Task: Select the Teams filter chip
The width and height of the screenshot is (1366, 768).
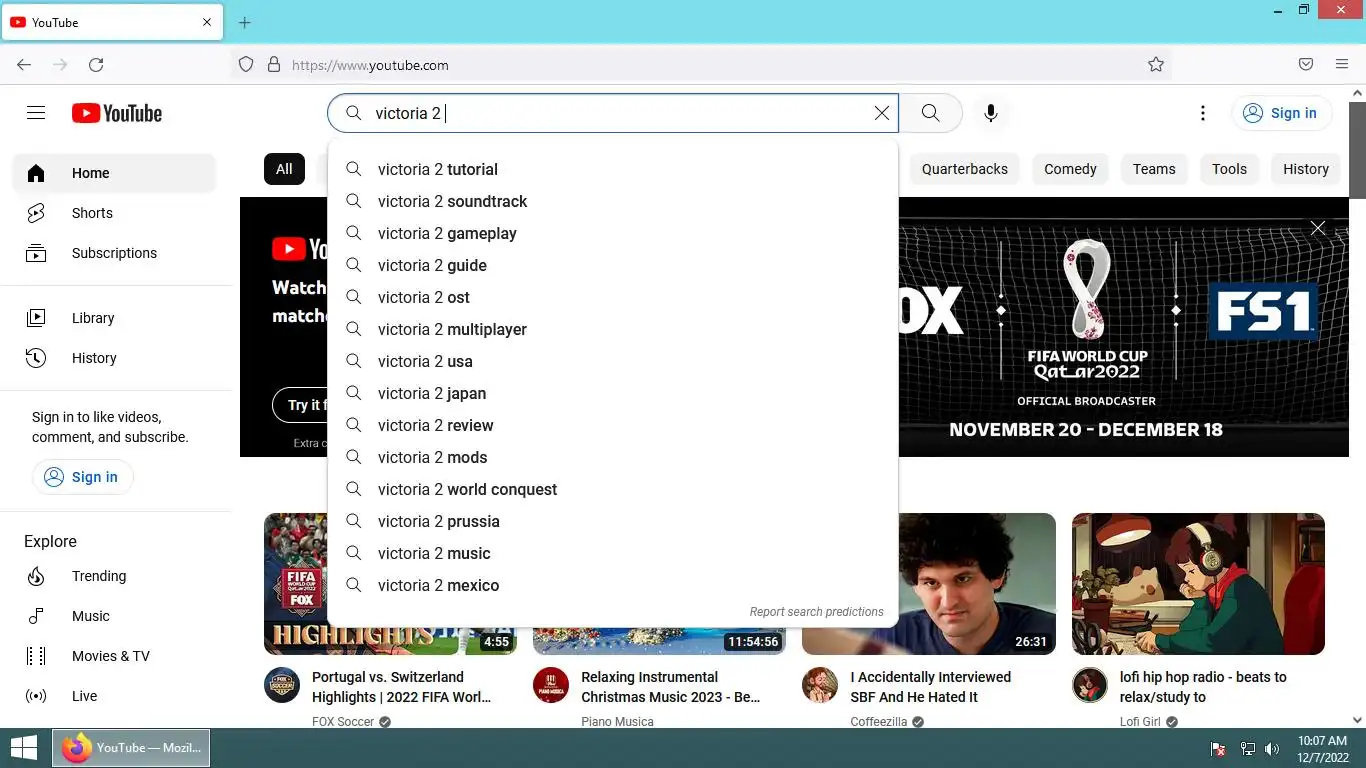Action: click(1154, 169)
